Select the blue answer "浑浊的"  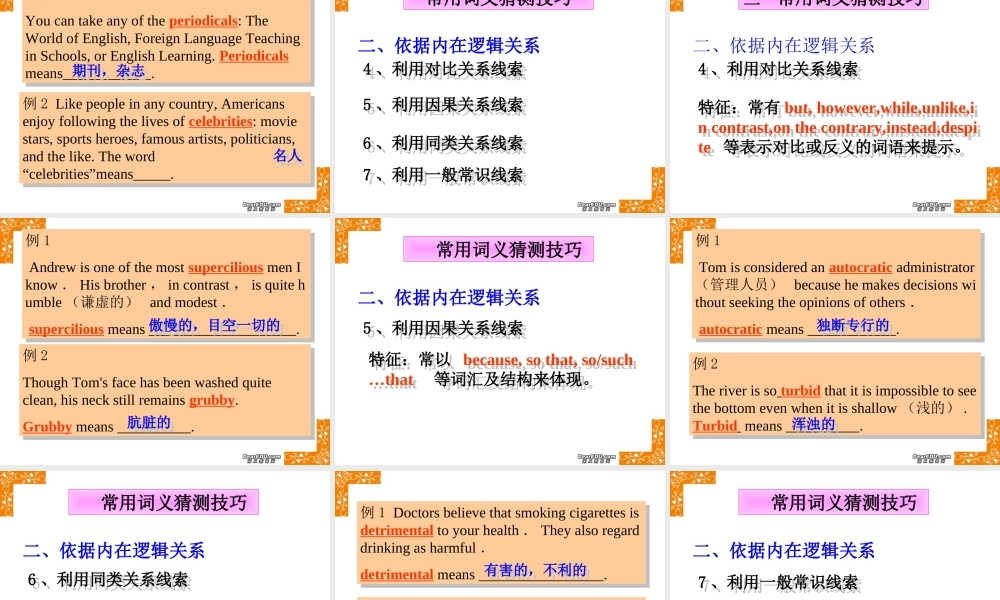[x=813, y=424]
